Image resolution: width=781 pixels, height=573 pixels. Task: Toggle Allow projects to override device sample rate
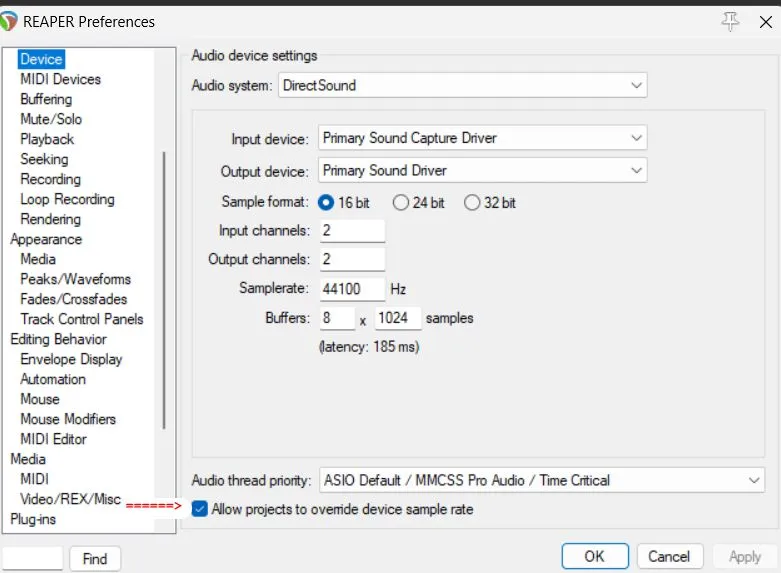(x=200, y=509)
